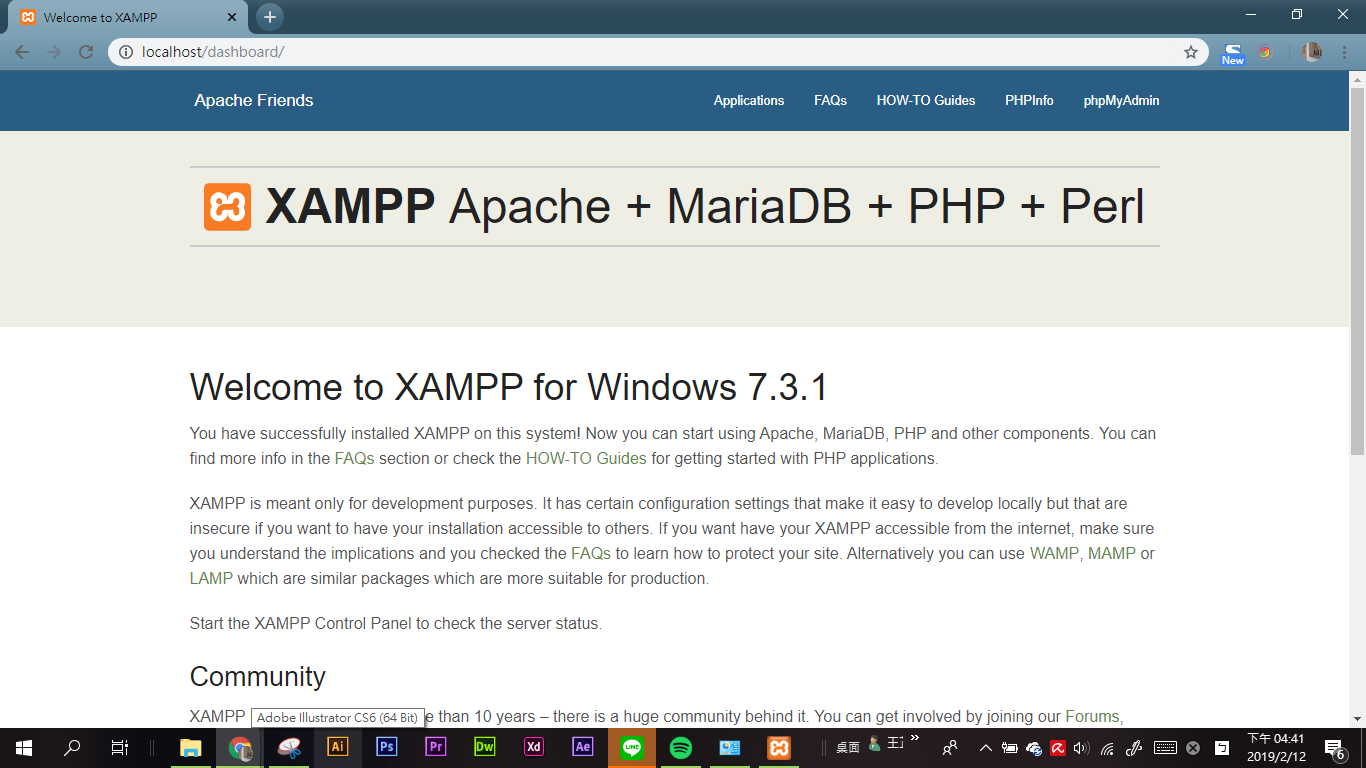The image size is (1366, 768).
Task: Open the LAMP link
Action: pyautogui.click(x=211, y=578)
